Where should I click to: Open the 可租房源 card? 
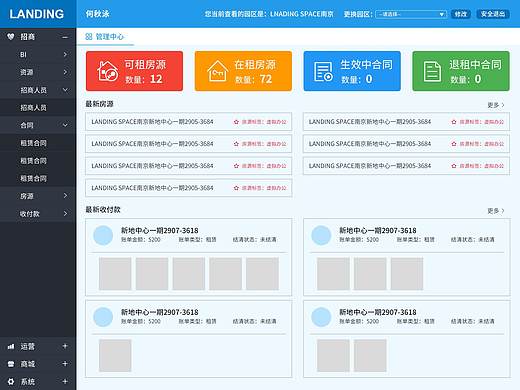(134, 71)
